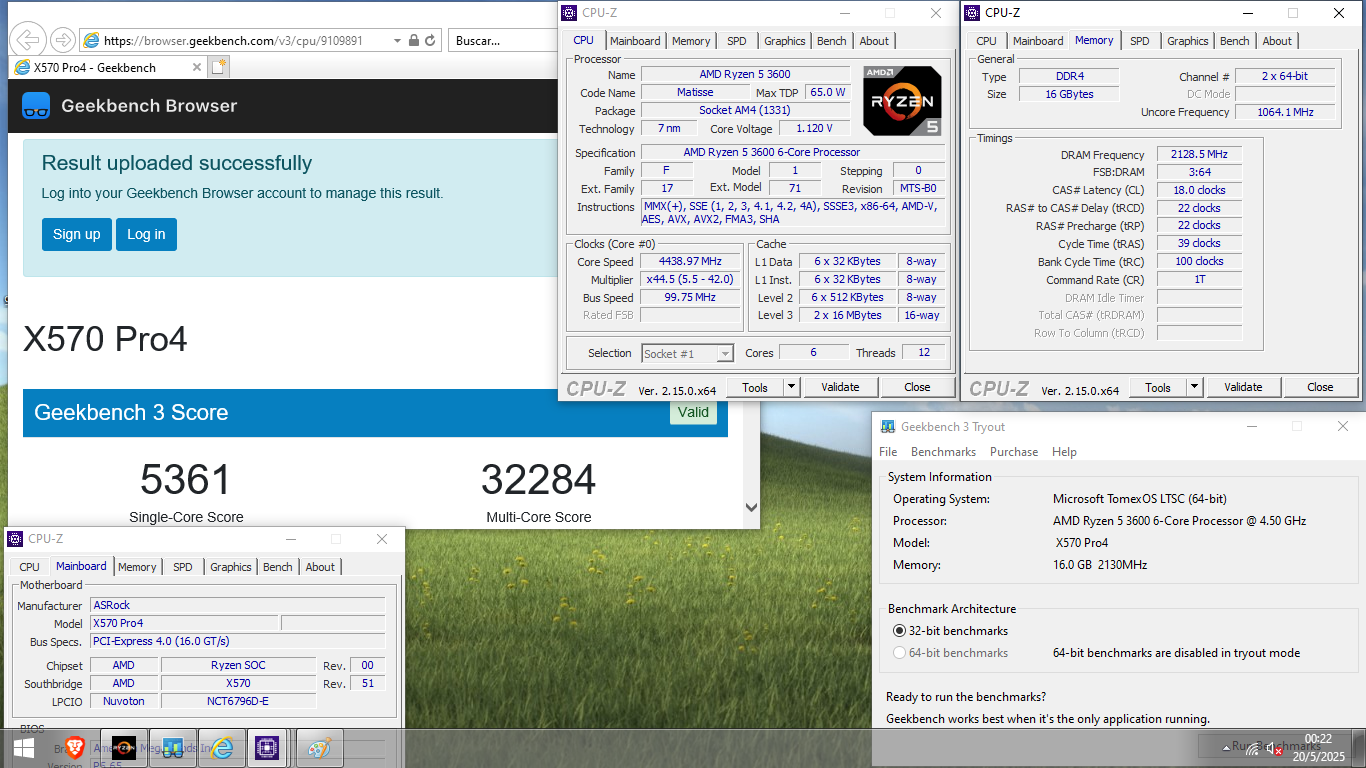Open About tab in the Ryzen CPU-Z window
1366x768 pixels.
point(874,41)
